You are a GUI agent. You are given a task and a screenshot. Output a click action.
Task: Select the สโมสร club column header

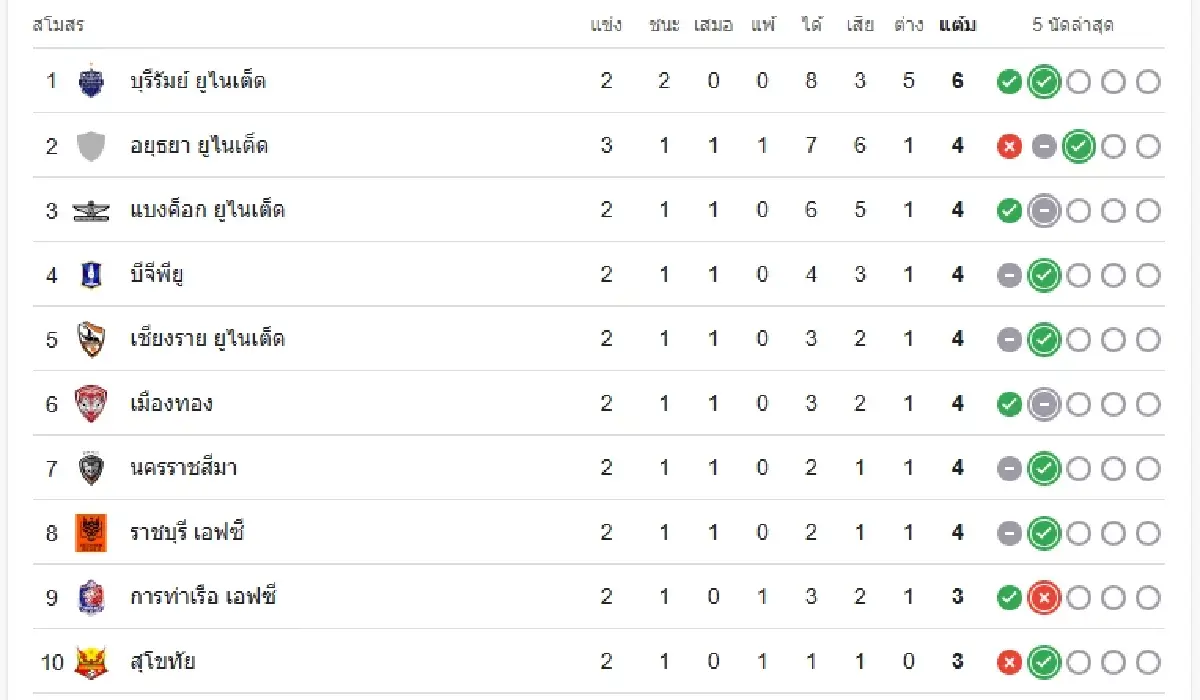58,25
